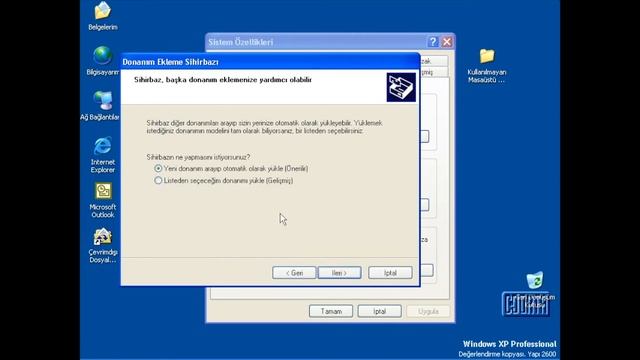Screen dimensions: 640x360
Task: Click the Donanım Ekleme Sihirbazı title bar
Action: [x=270, y=62]
